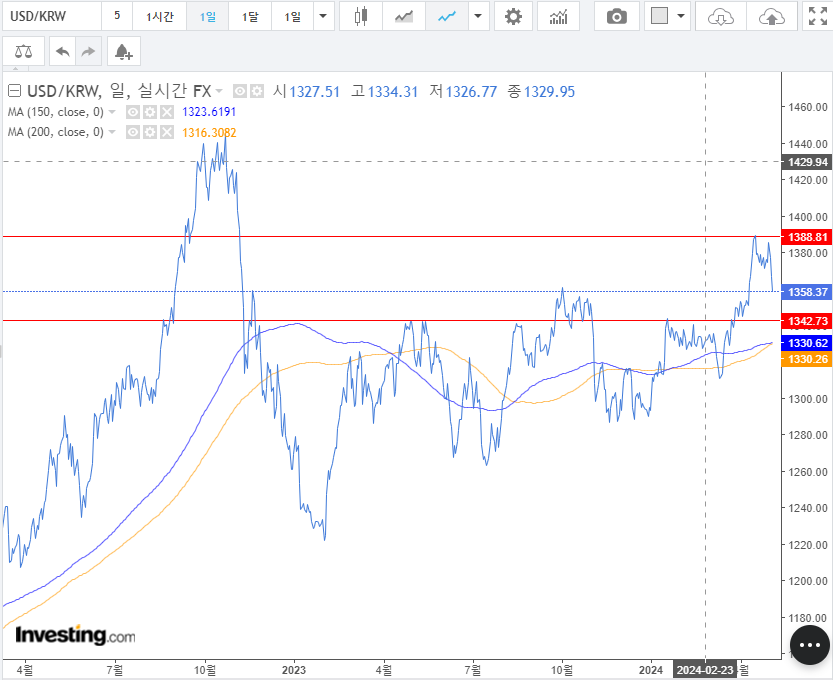Click the 2023 label on time axis

point(294,670)
